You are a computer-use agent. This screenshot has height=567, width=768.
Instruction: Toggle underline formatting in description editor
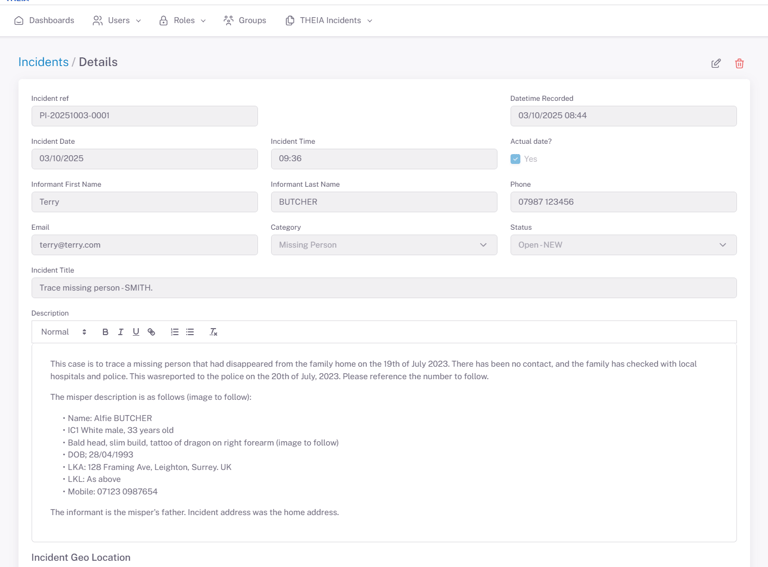[136, 332]
